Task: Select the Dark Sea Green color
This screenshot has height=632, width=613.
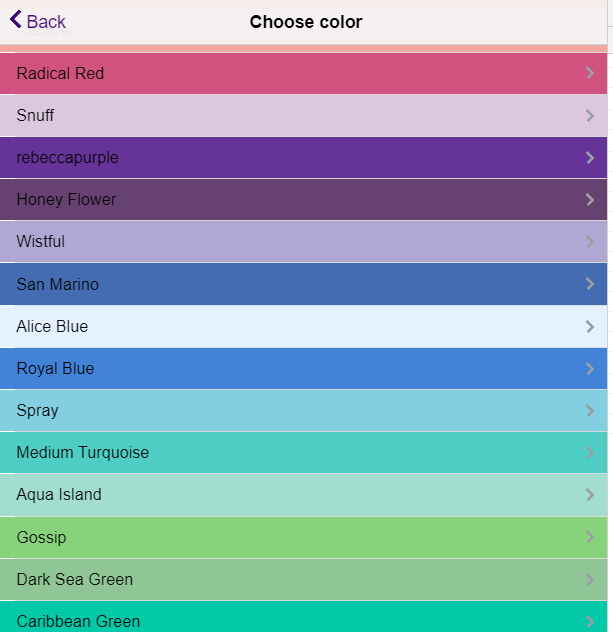Action: pyautogui.click(x=75, y=579)
